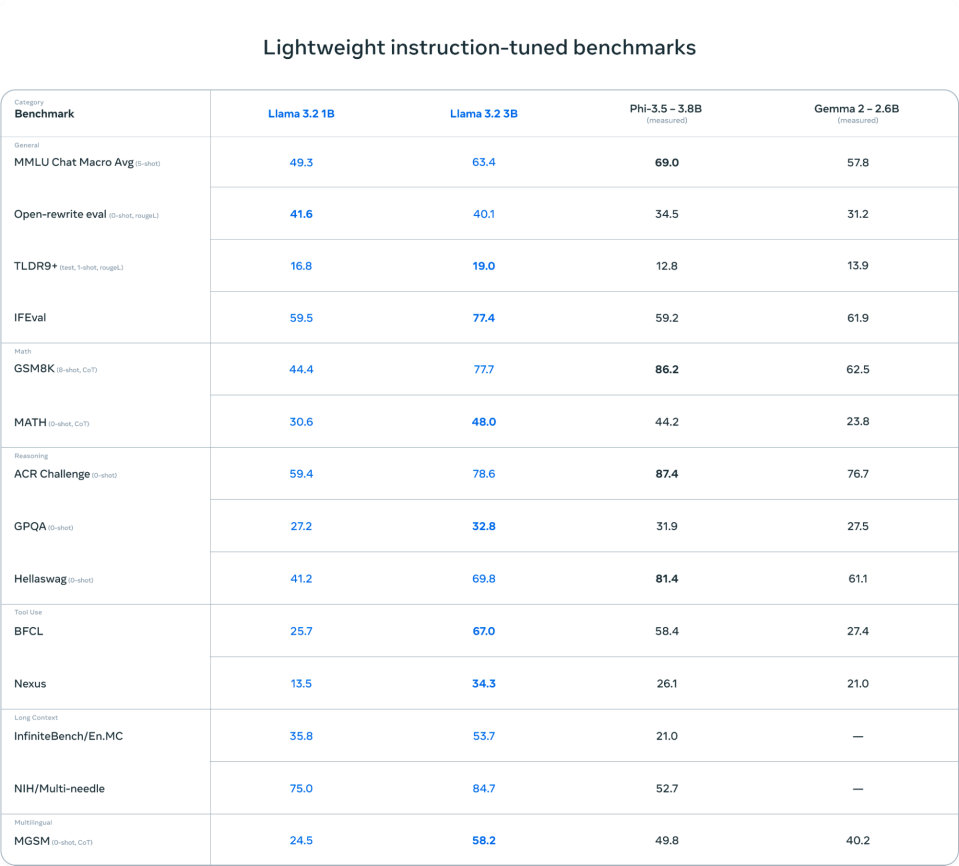
Task: Select the Phi-3.5 – 3.8B column header
Action: pyautogui.click(x=666, y=109)
